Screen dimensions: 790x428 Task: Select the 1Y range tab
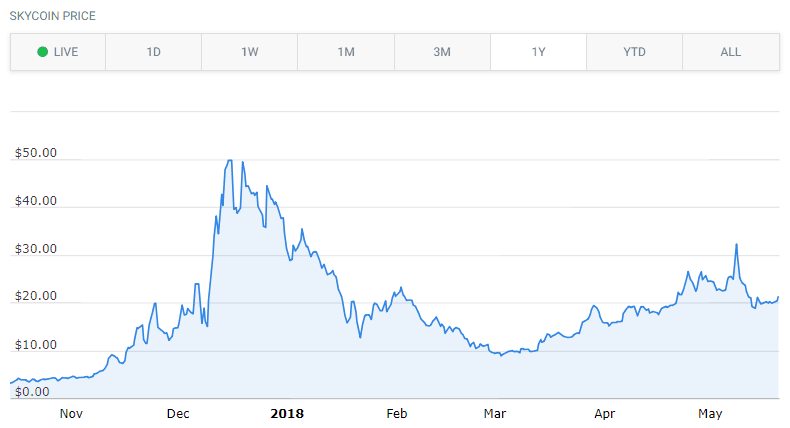[x=539, y=52]
